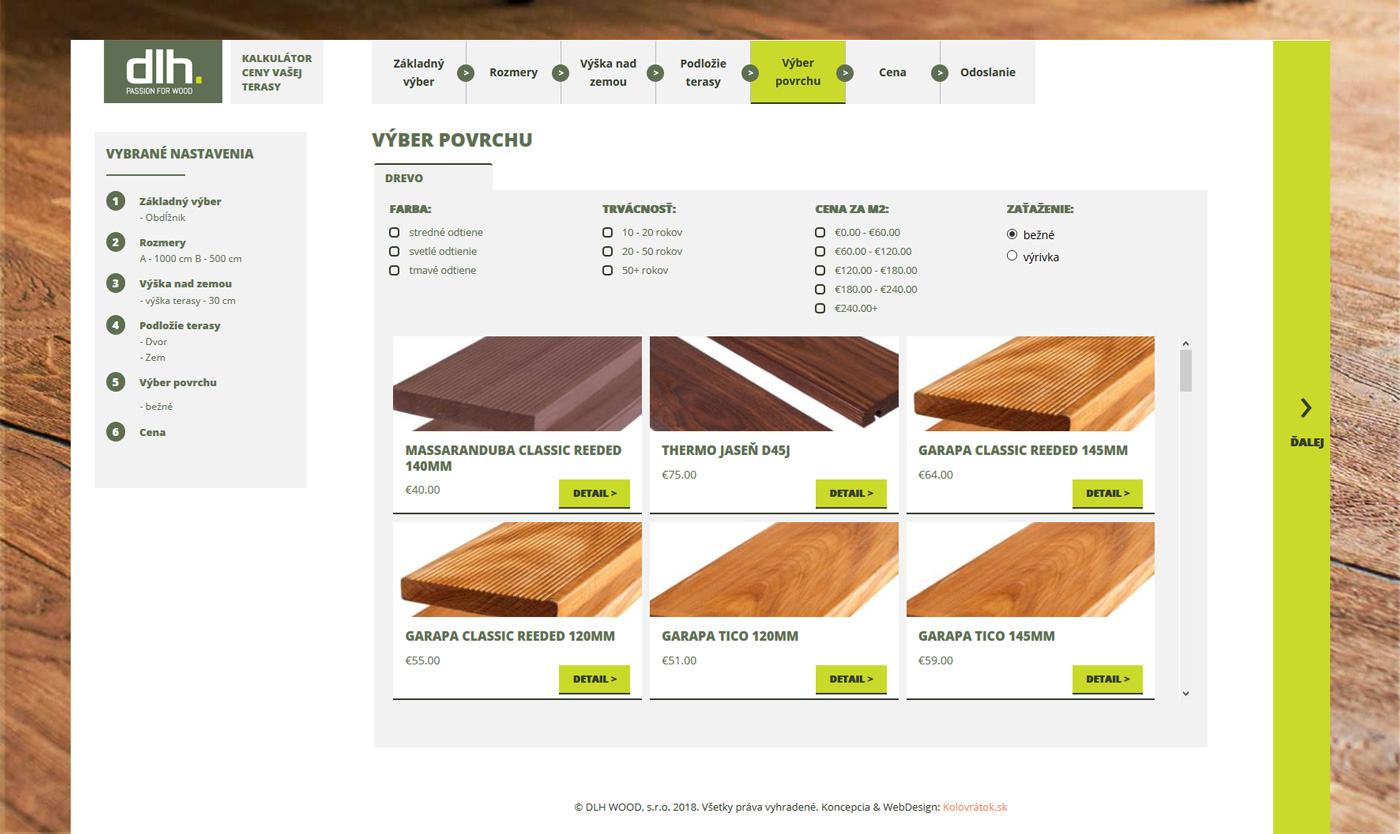Click the number 3 circle beside Výška nad zemou

[116, 283]
